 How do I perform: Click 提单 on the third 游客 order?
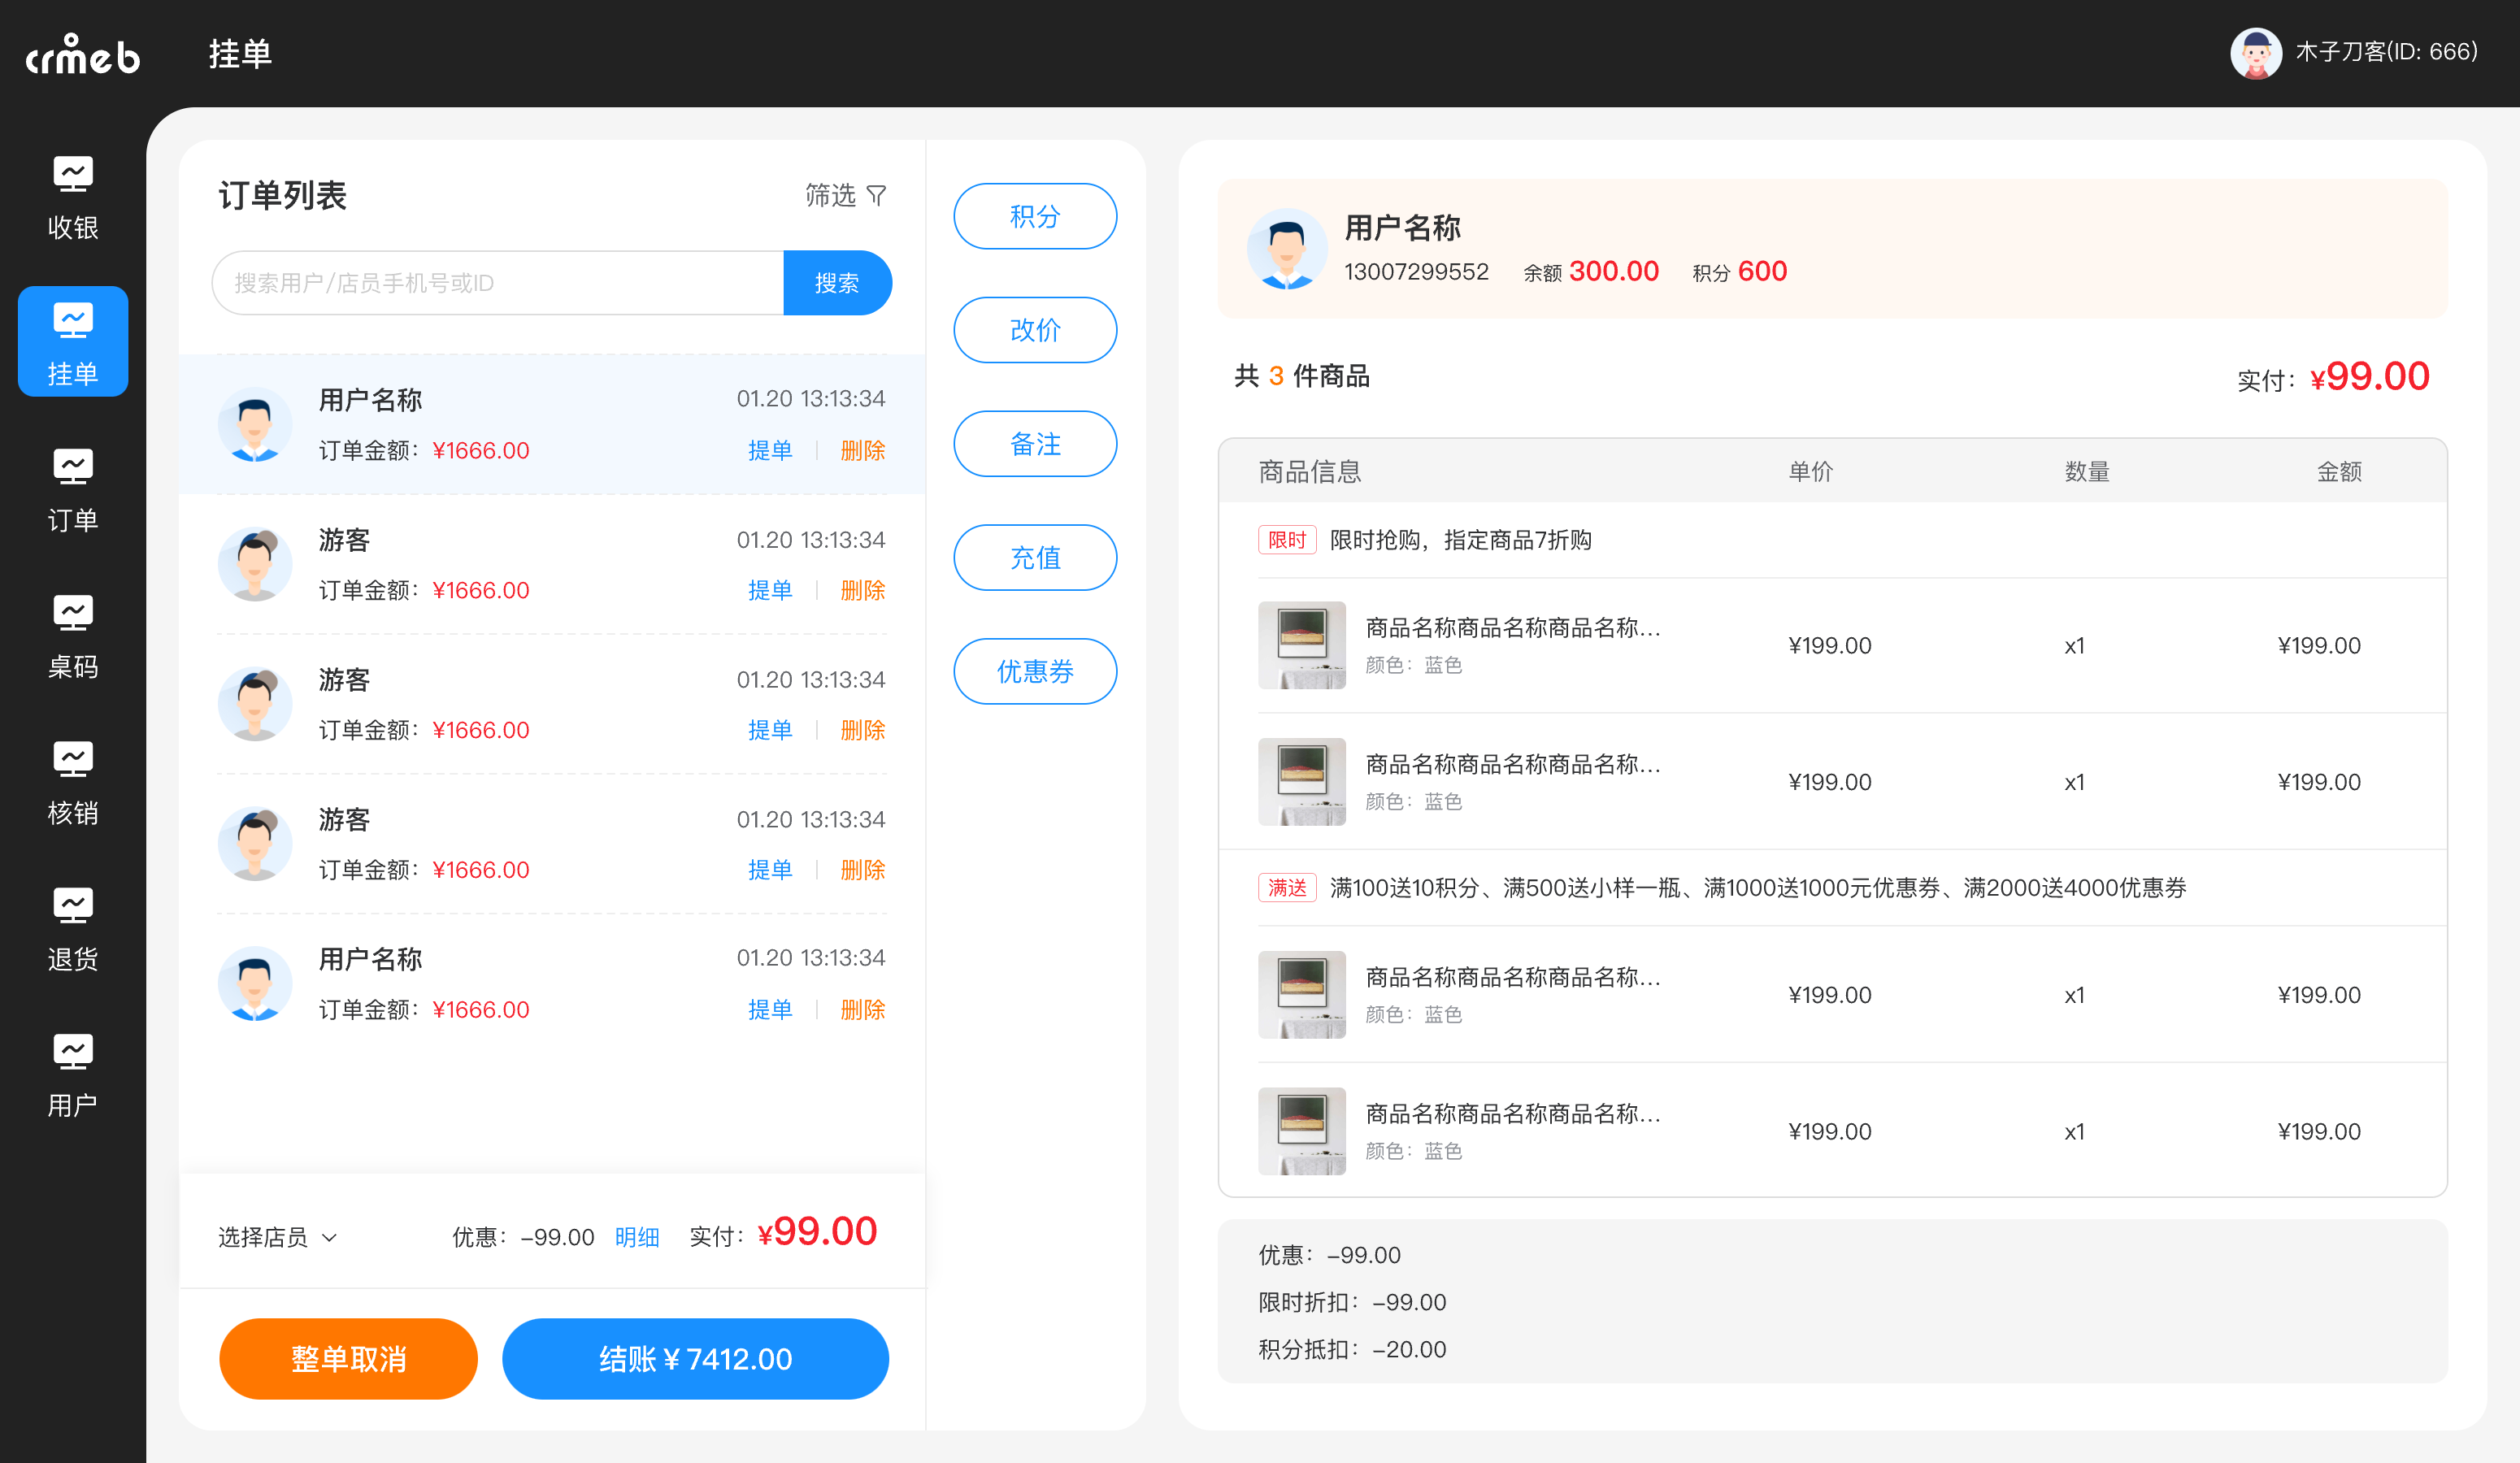(x=770, y=869)
